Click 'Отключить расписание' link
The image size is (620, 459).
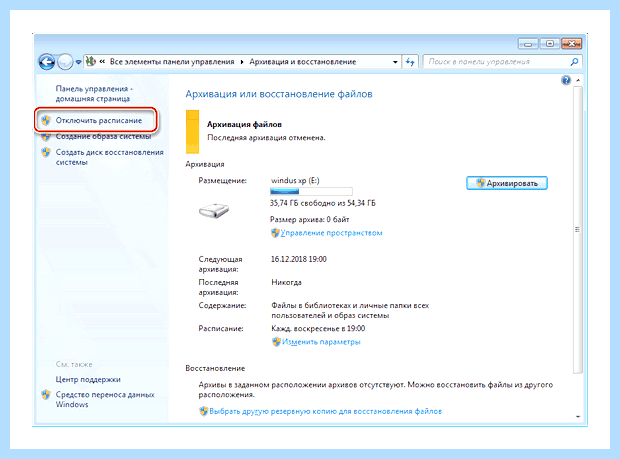(x=98, y=120)
